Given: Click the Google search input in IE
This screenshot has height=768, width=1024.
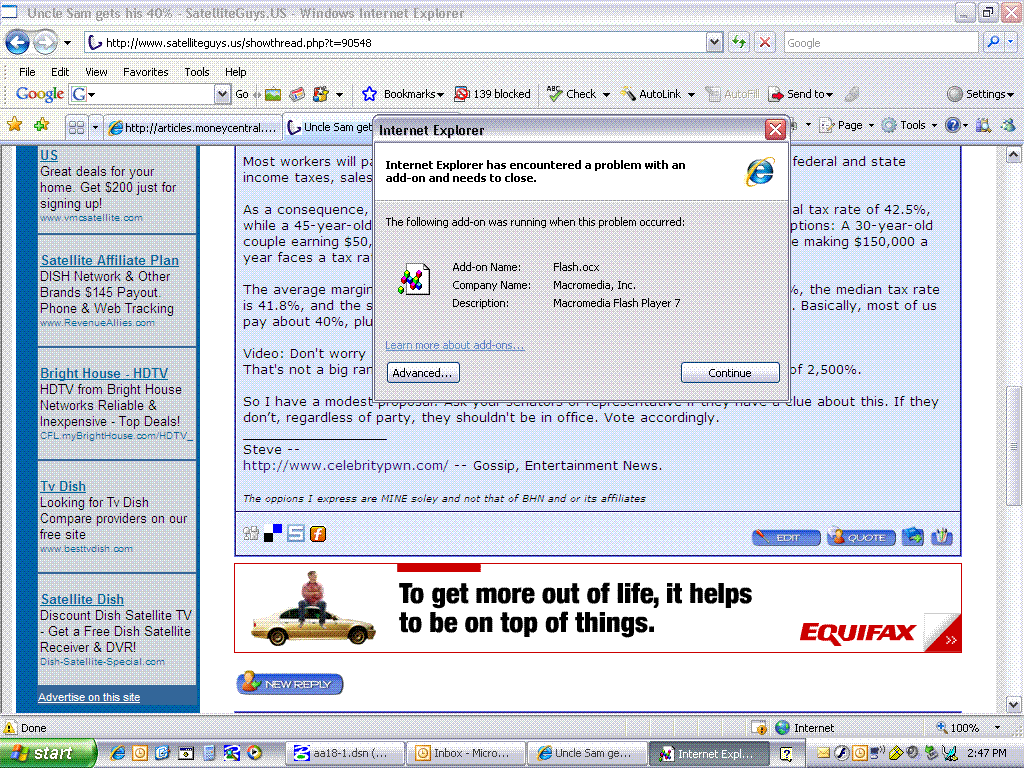Looking at the screenshot, I should point(881,42).
